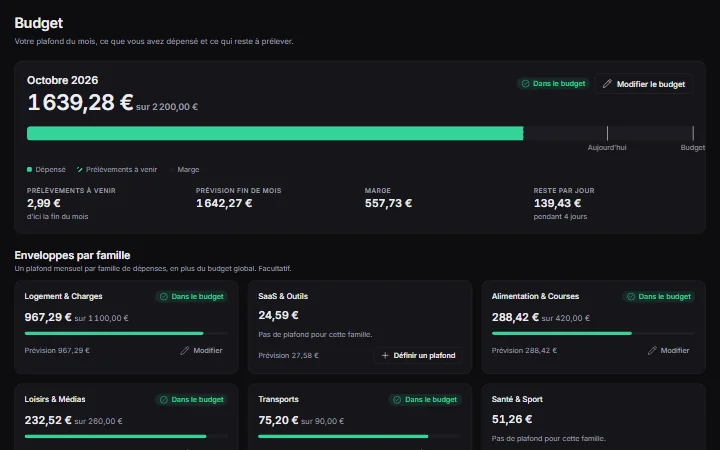Click the 967,29 € amount in Logement
This screenshot has height=450, width=720.
click(48, 317)
